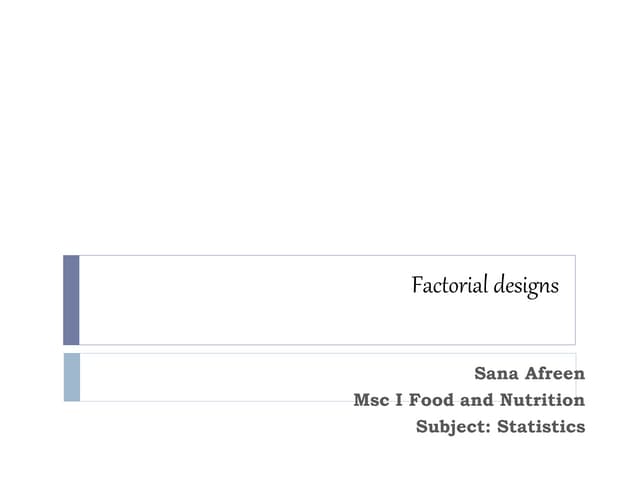Select the "Sana Afreen" author line

tap(529, 374)
